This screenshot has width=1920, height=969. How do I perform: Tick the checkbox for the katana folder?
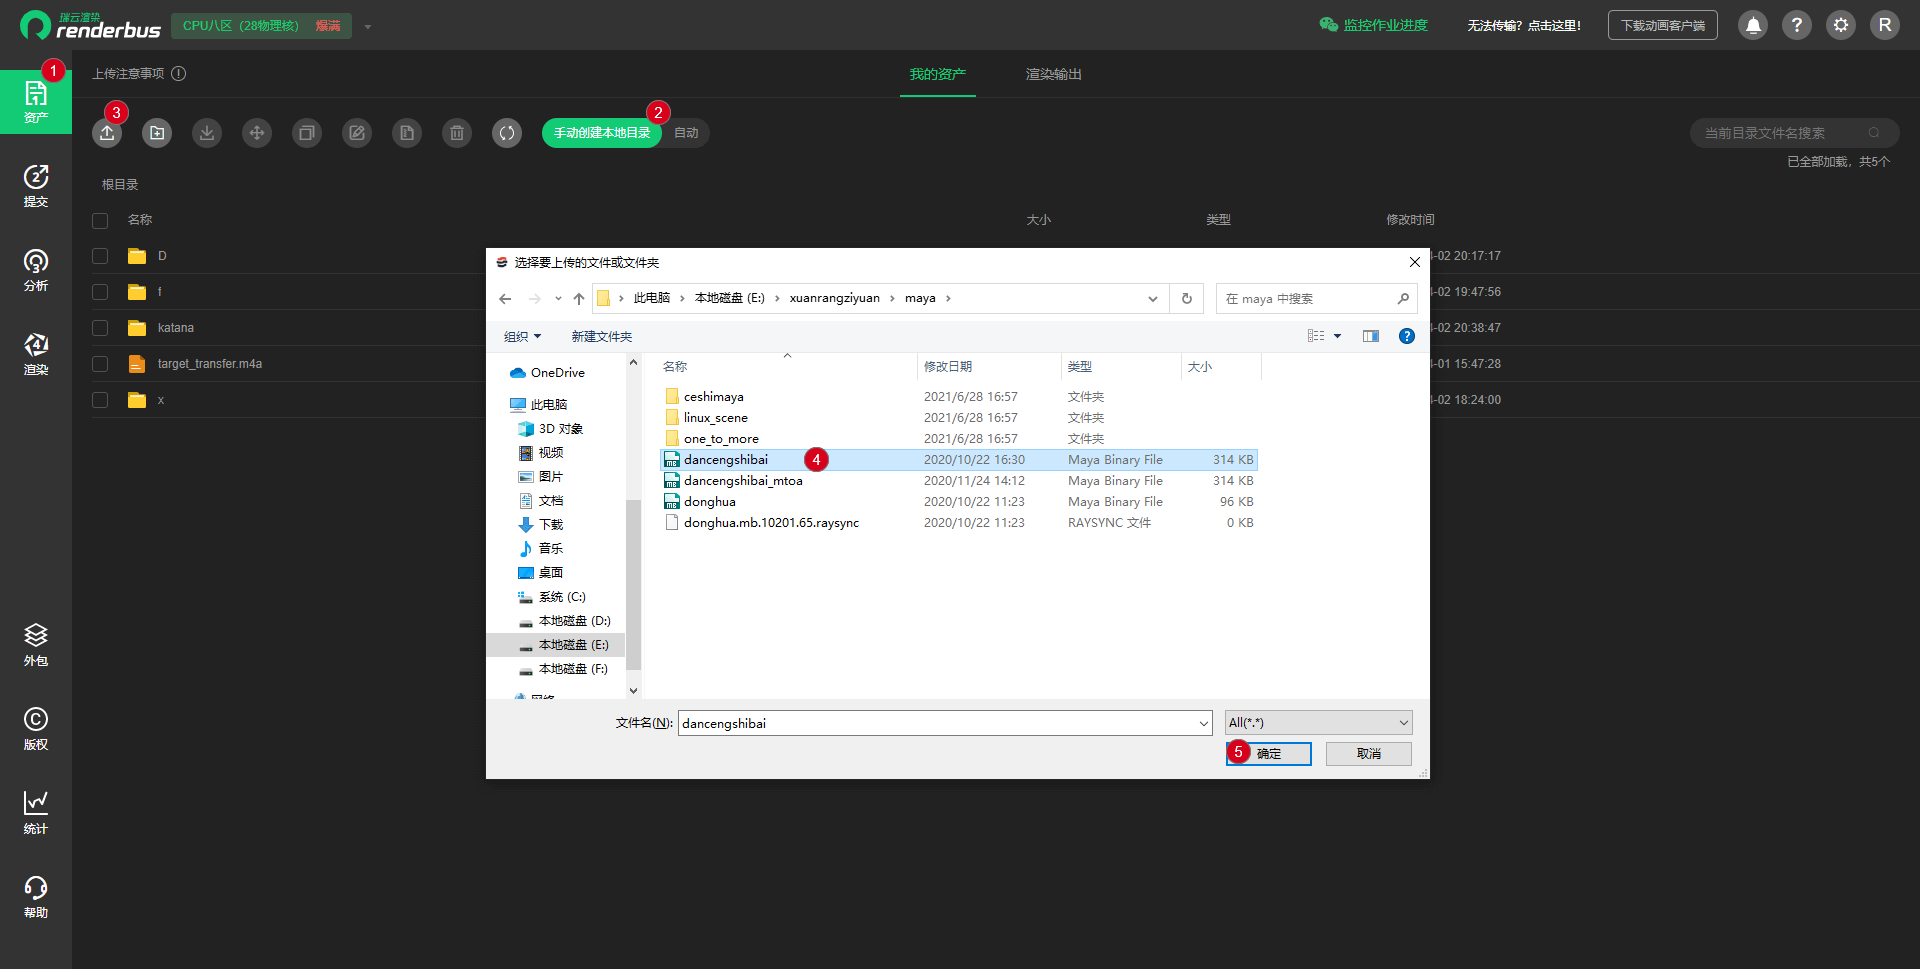click(x=100, y=328)
